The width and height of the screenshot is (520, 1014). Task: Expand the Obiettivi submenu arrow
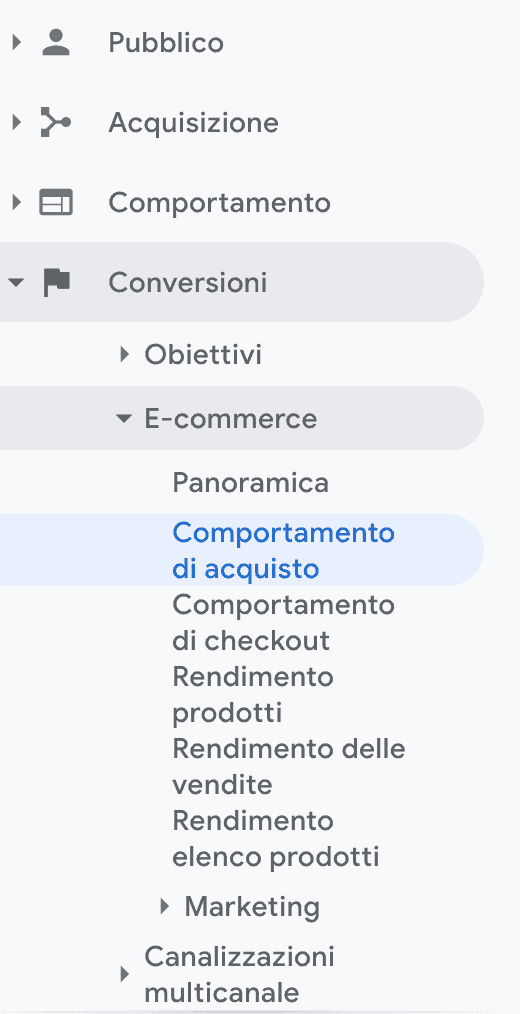point(125,354)
